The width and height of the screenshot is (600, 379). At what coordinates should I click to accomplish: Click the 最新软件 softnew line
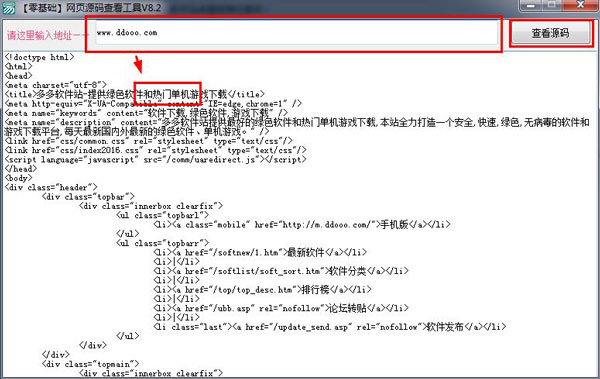[x=260, y=252]
